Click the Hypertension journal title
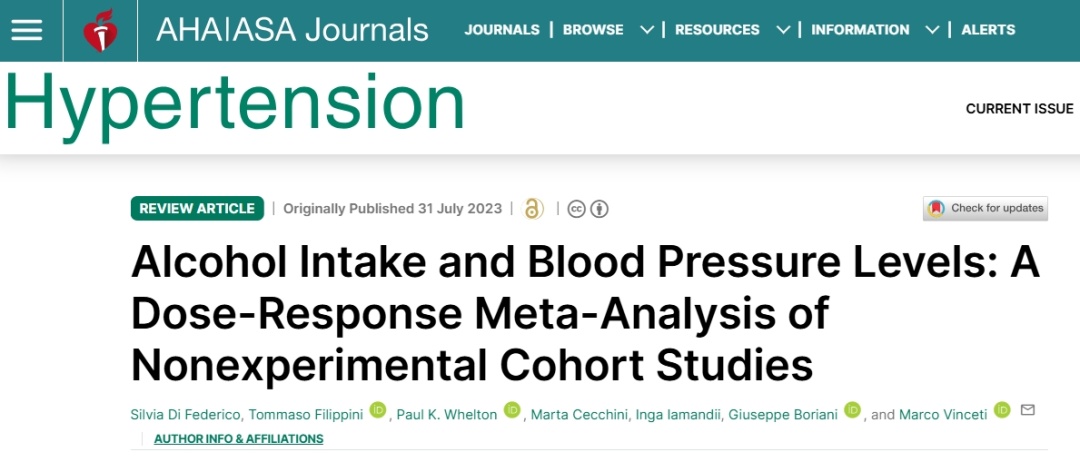The height and width of the screenshot is (462, 1080). (x=235, y=103)
